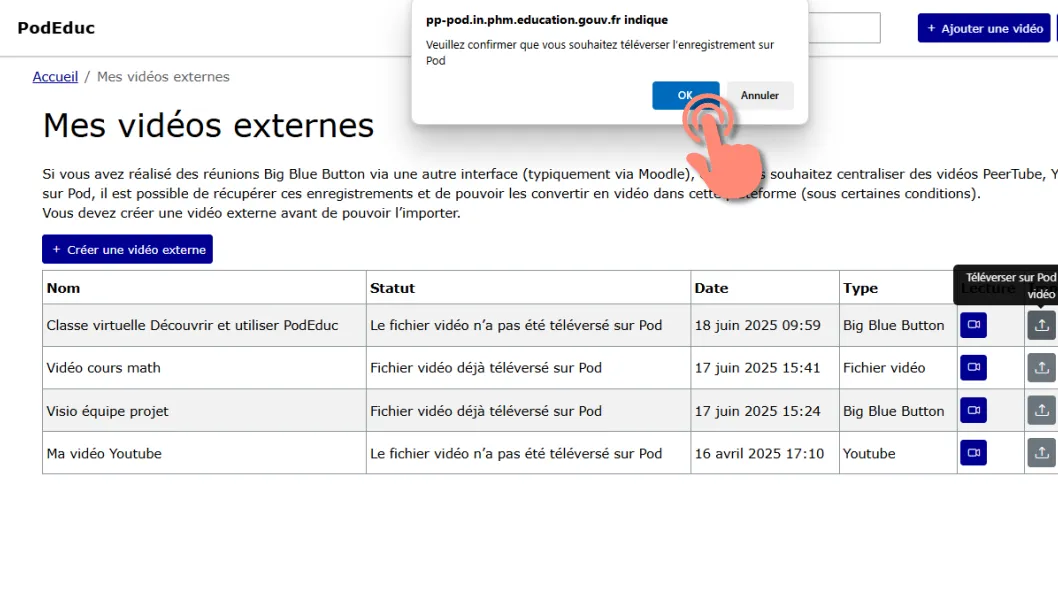Screen dimensions: 1058x595
Task: Upload Ma vidéo Youtube to Pod
Action: click(1041, 453)
